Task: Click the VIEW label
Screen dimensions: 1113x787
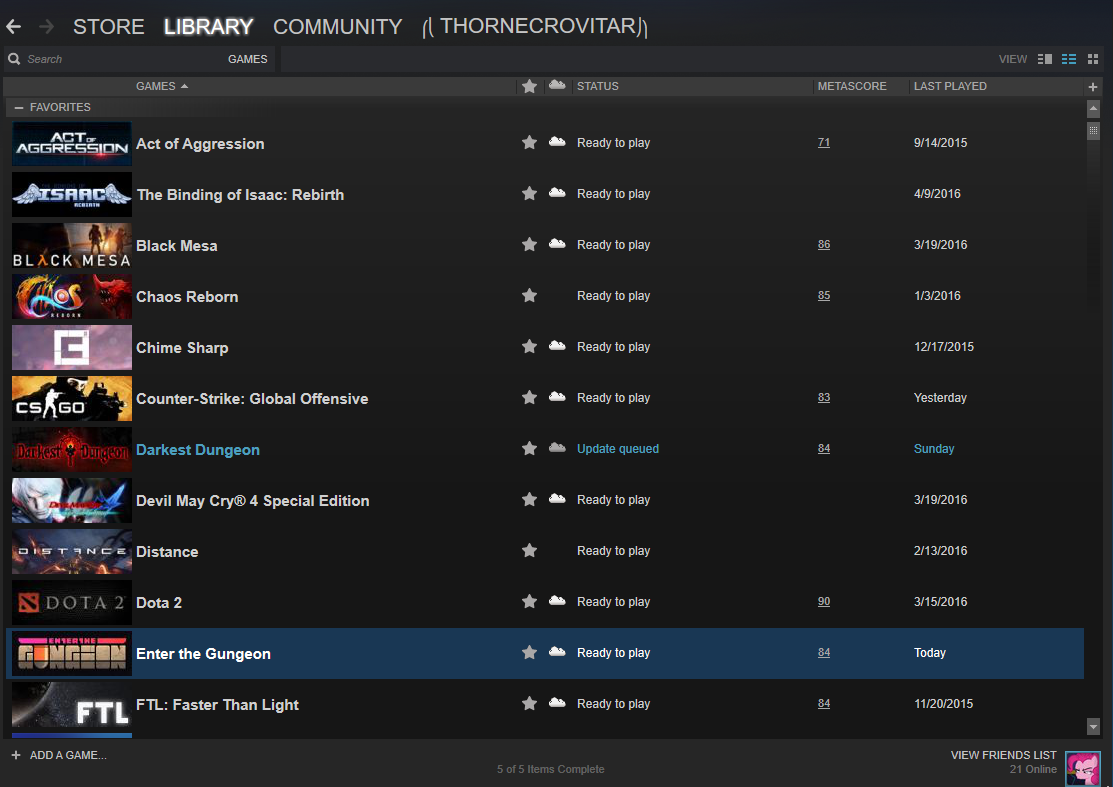Action: point(1012,59)
